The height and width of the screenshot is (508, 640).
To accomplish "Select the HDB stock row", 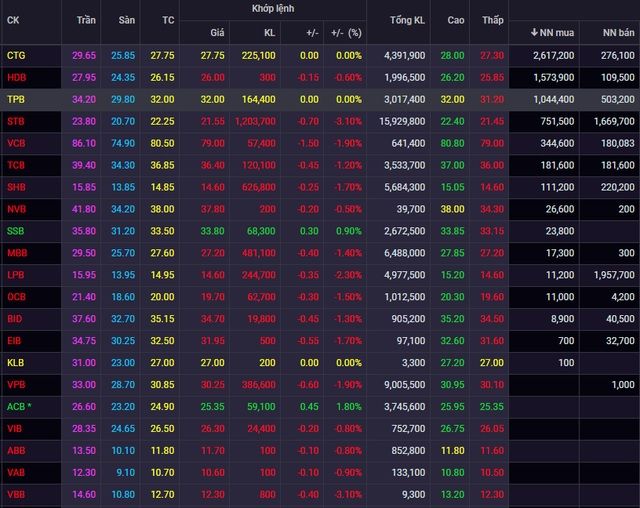I will 320,78.
